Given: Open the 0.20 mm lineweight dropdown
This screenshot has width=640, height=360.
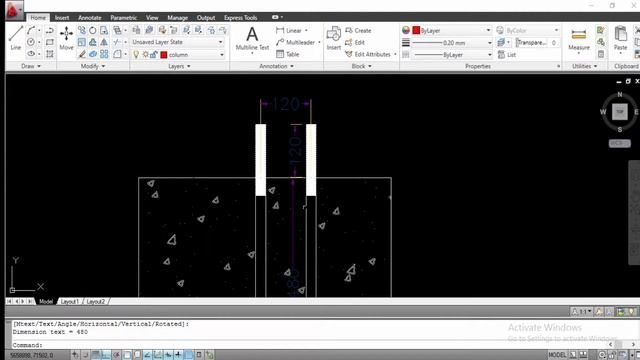Looking at the screenshot, I should (x=451, y=42).
